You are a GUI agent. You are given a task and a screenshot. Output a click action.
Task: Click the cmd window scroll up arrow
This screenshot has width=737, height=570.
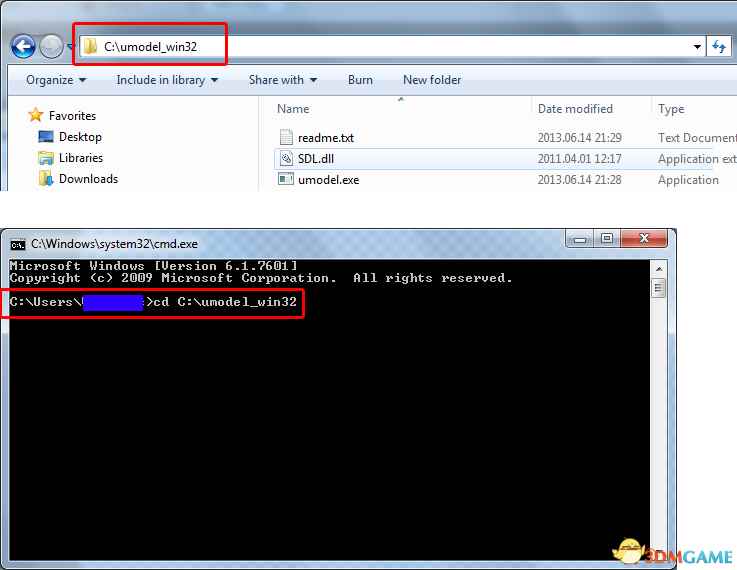[659, 269]
